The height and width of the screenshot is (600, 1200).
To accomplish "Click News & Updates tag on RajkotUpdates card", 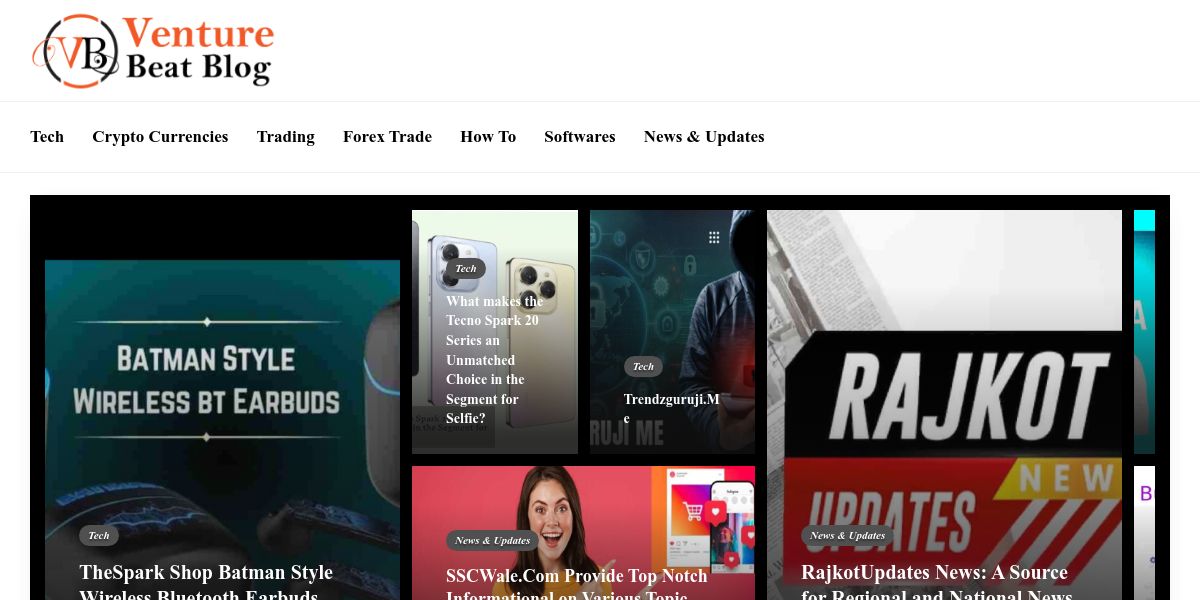I will point(848,536).
